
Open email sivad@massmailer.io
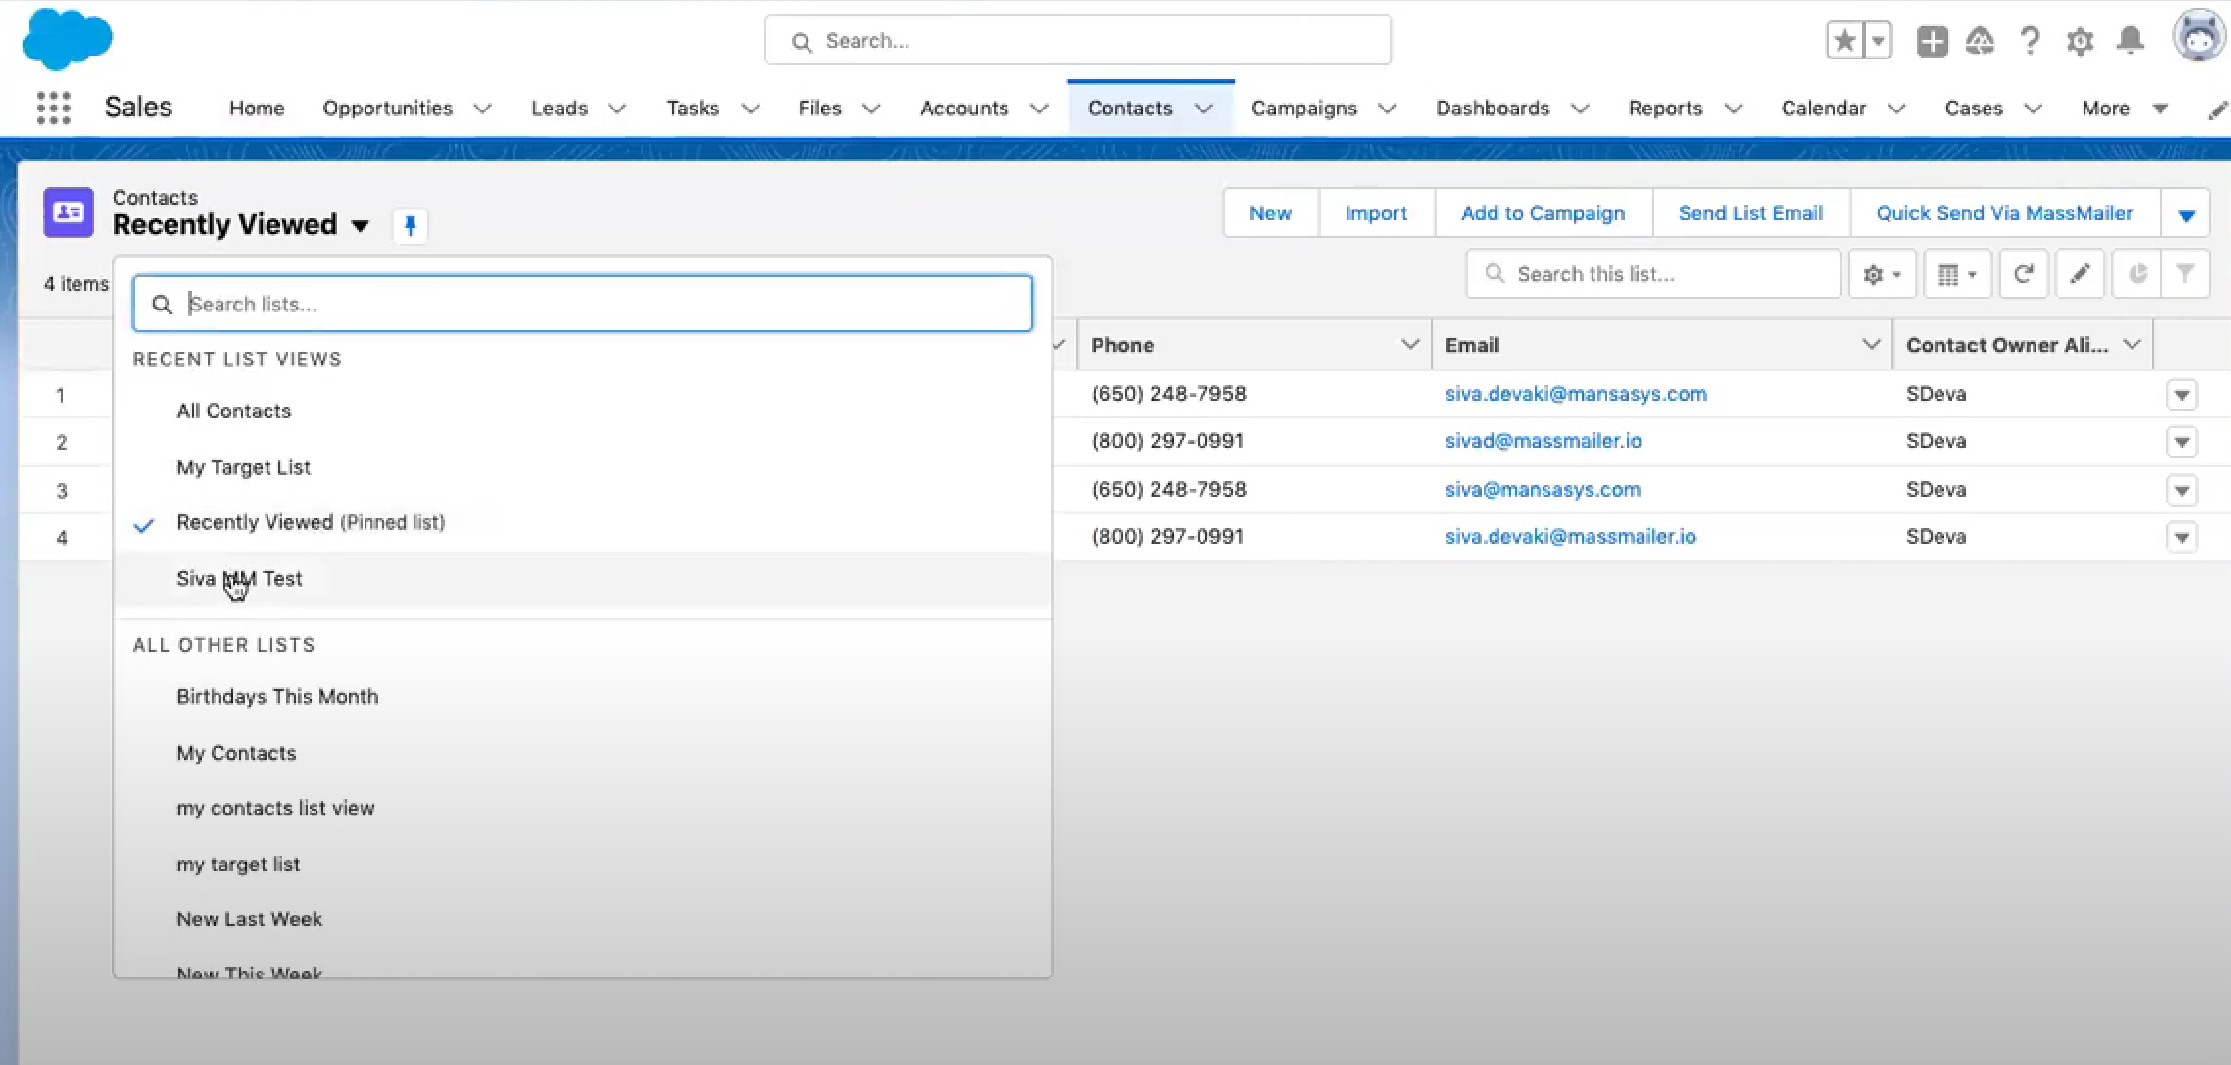point(1543,441)
